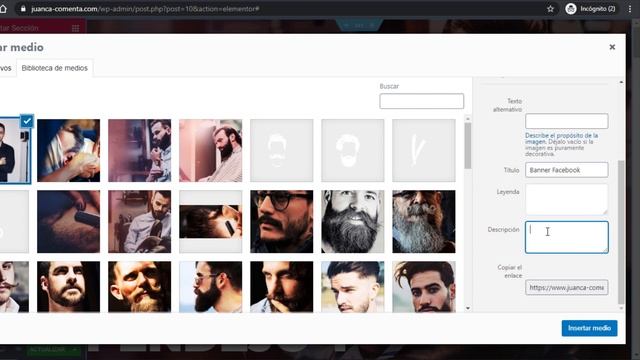Select wide thumbnail of neck being shaved
This screenshot has width=640, height=360.
pyautogui.click(x=211, y=222)
